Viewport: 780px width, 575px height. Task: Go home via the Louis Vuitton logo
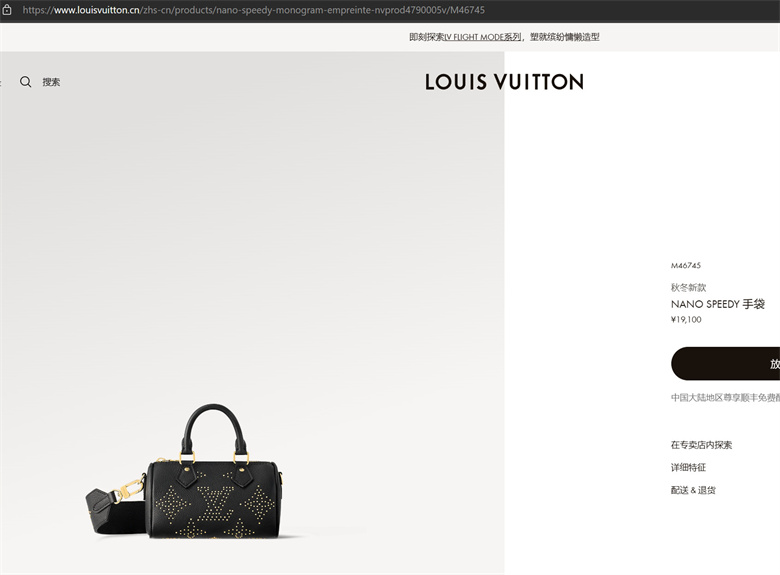504,82
